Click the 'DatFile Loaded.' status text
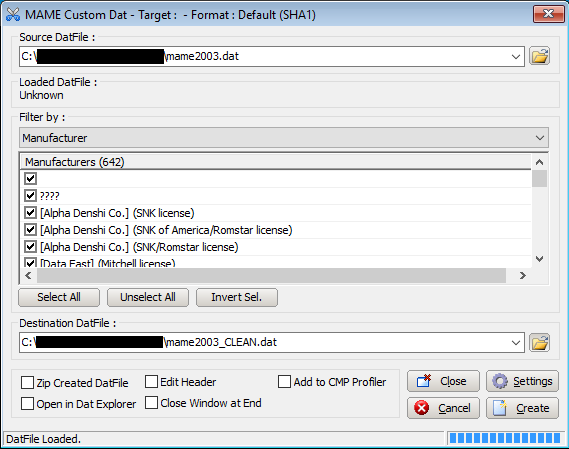Image resolution: width=569 pixels, height=449 pixels. 44,439
